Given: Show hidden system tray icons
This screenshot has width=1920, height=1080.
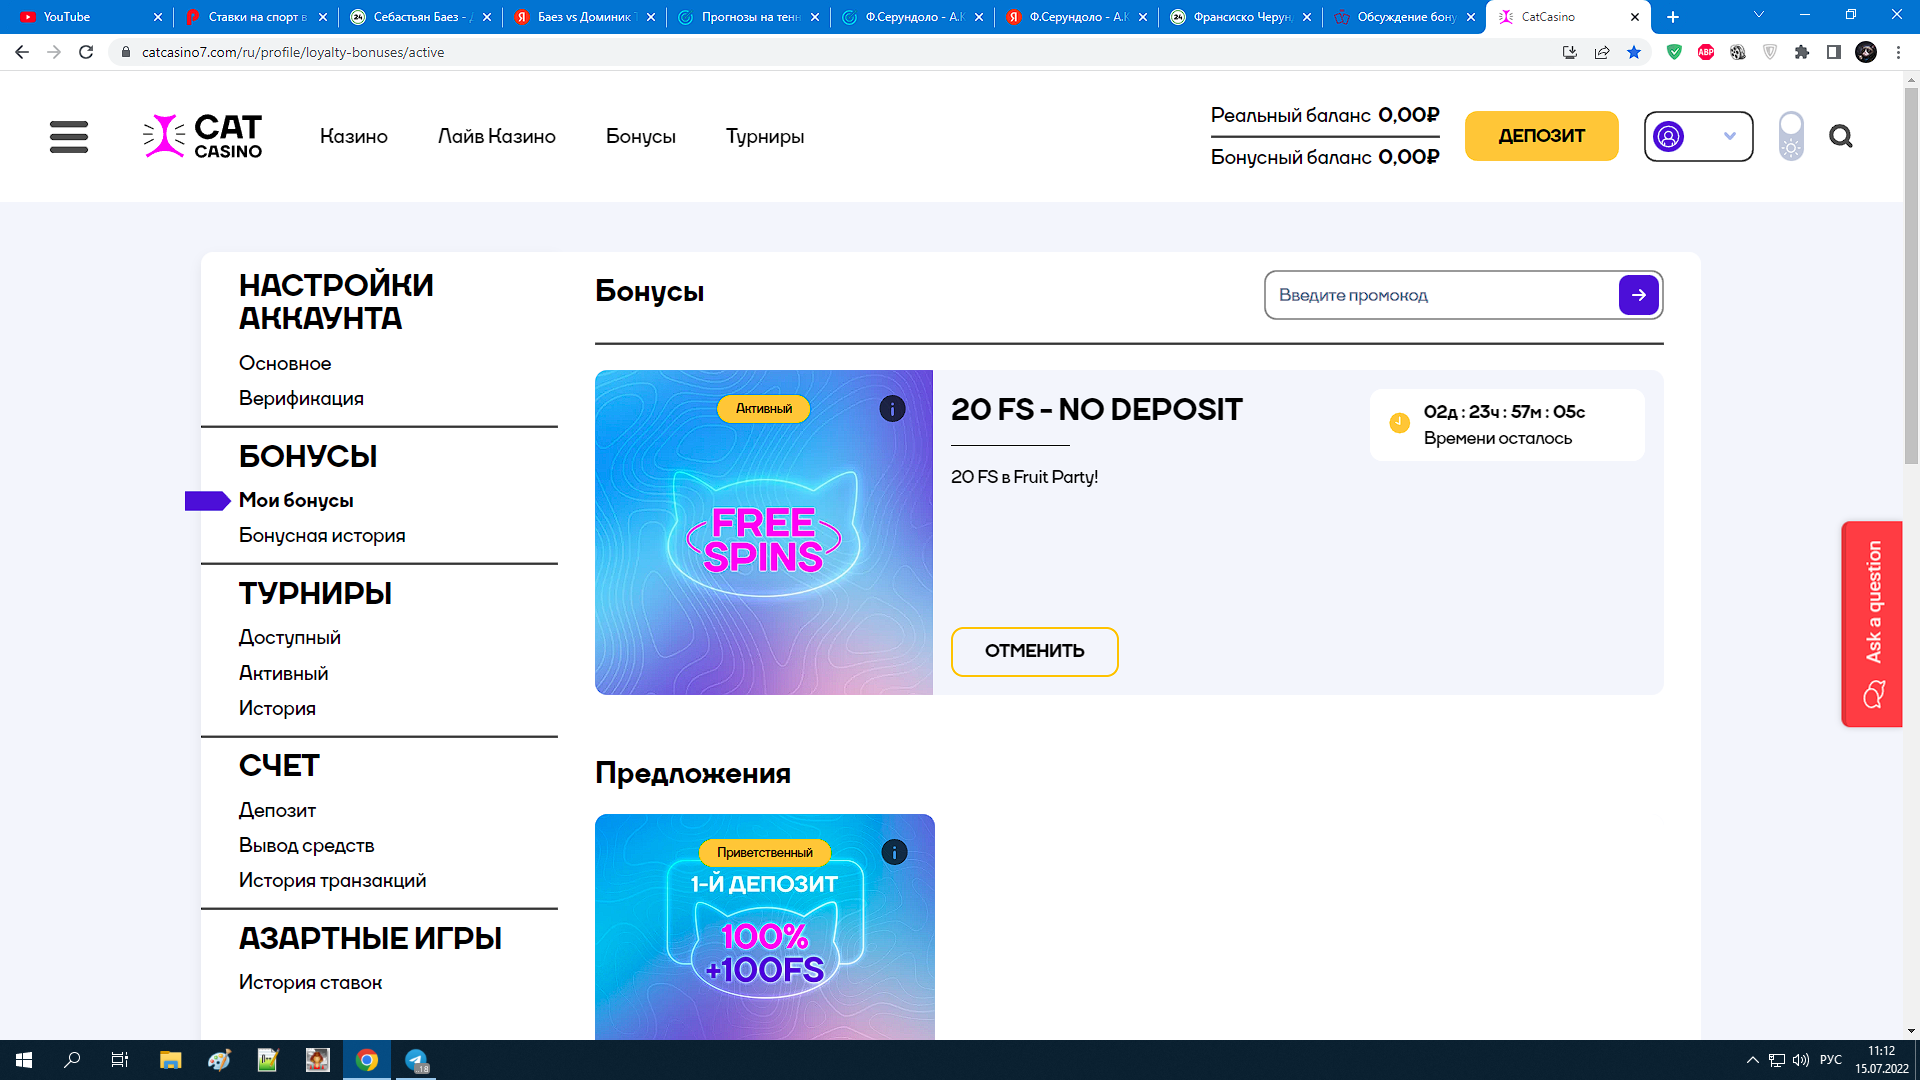Looking at the screenshot, I should pos(1752,1060).
